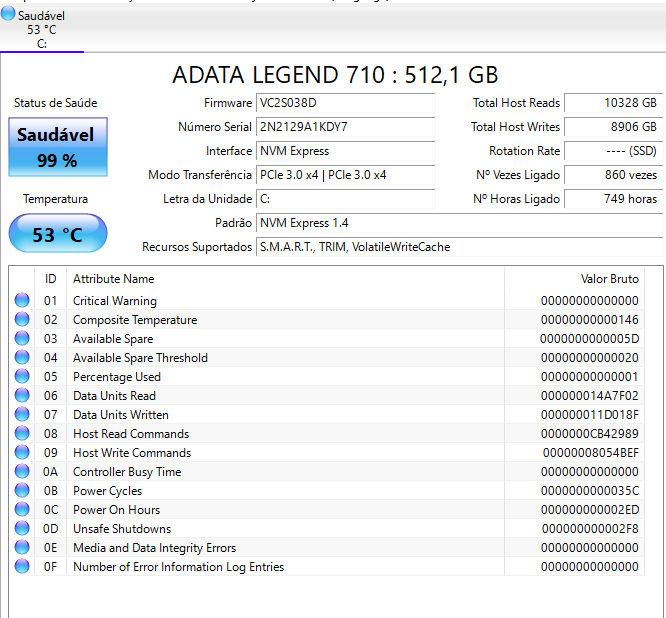
Task: Click raw value 000000011D018F
Action: coord(590,415)
